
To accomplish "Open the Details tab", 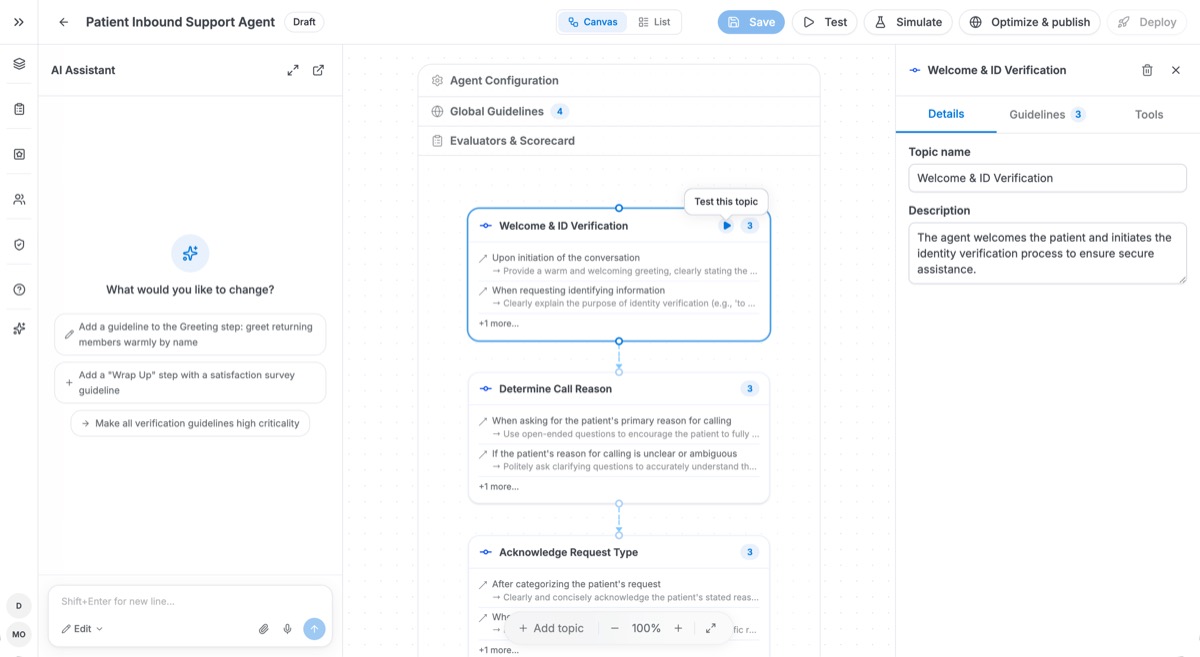I will (x=946, y=114).
